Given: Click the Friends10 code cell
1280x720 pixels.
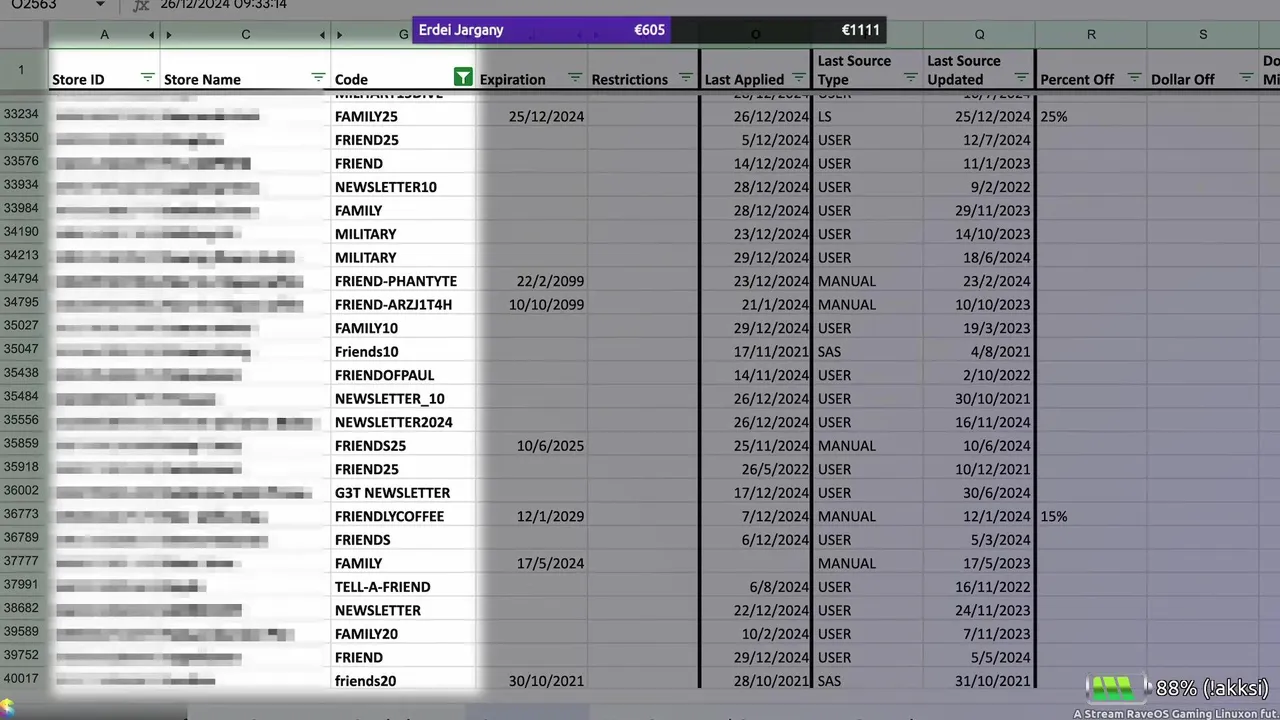Looking at the screenshot, I should [403, 351].
